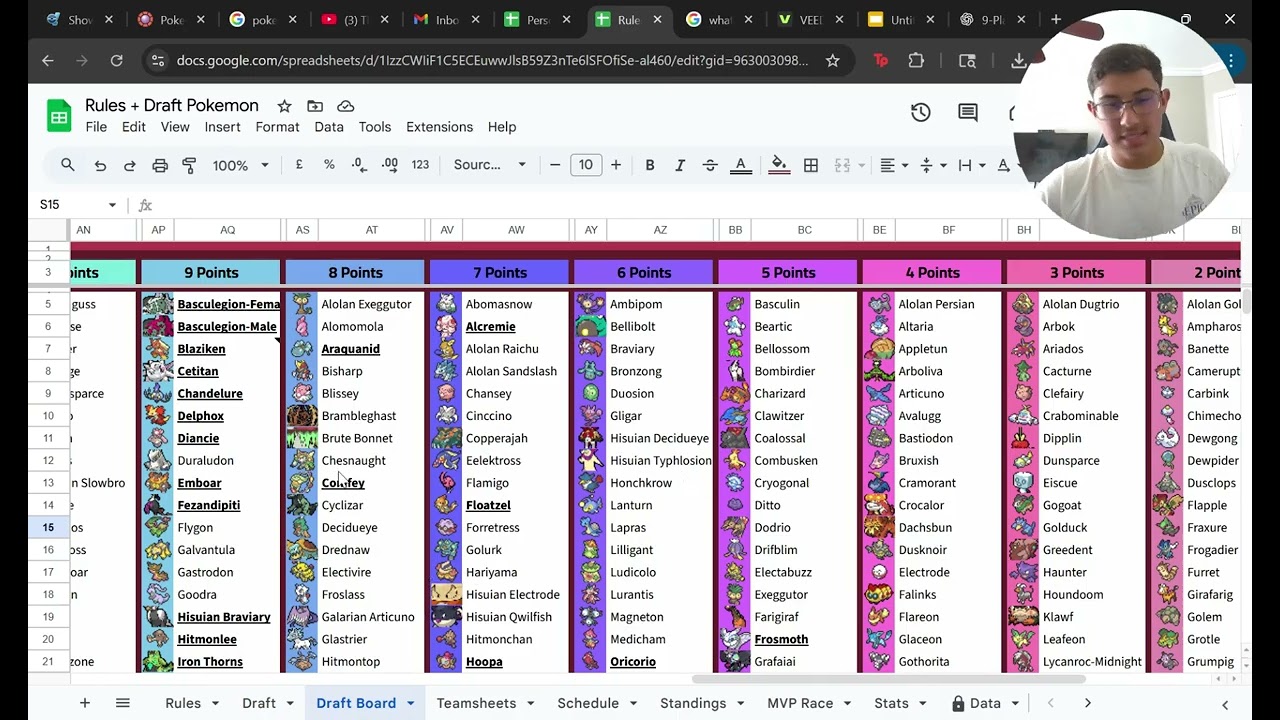This screenshot has height=720, width=1280.
Task: Click the move to folder icon
Action: click(x=315, y=106)
